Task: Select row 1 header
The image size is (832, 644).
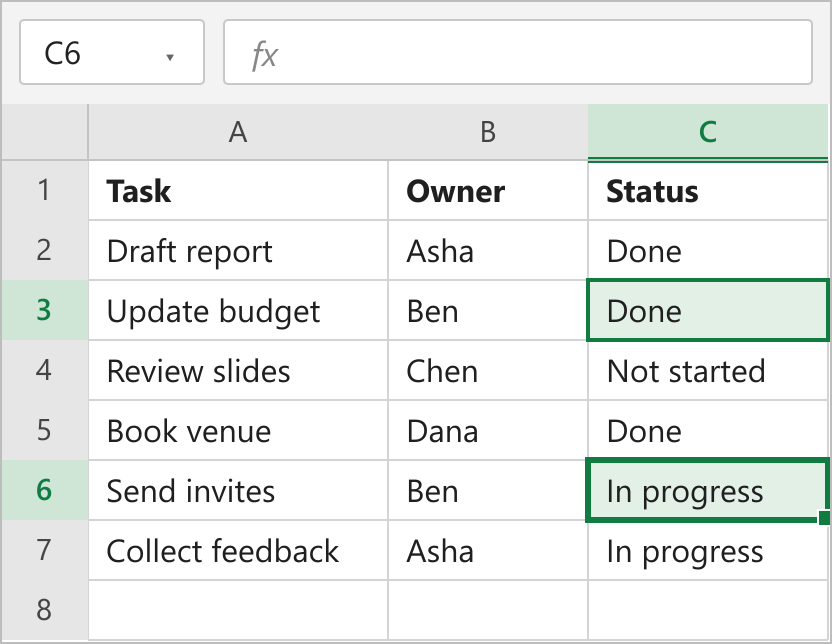Action: tap(45, 190)
